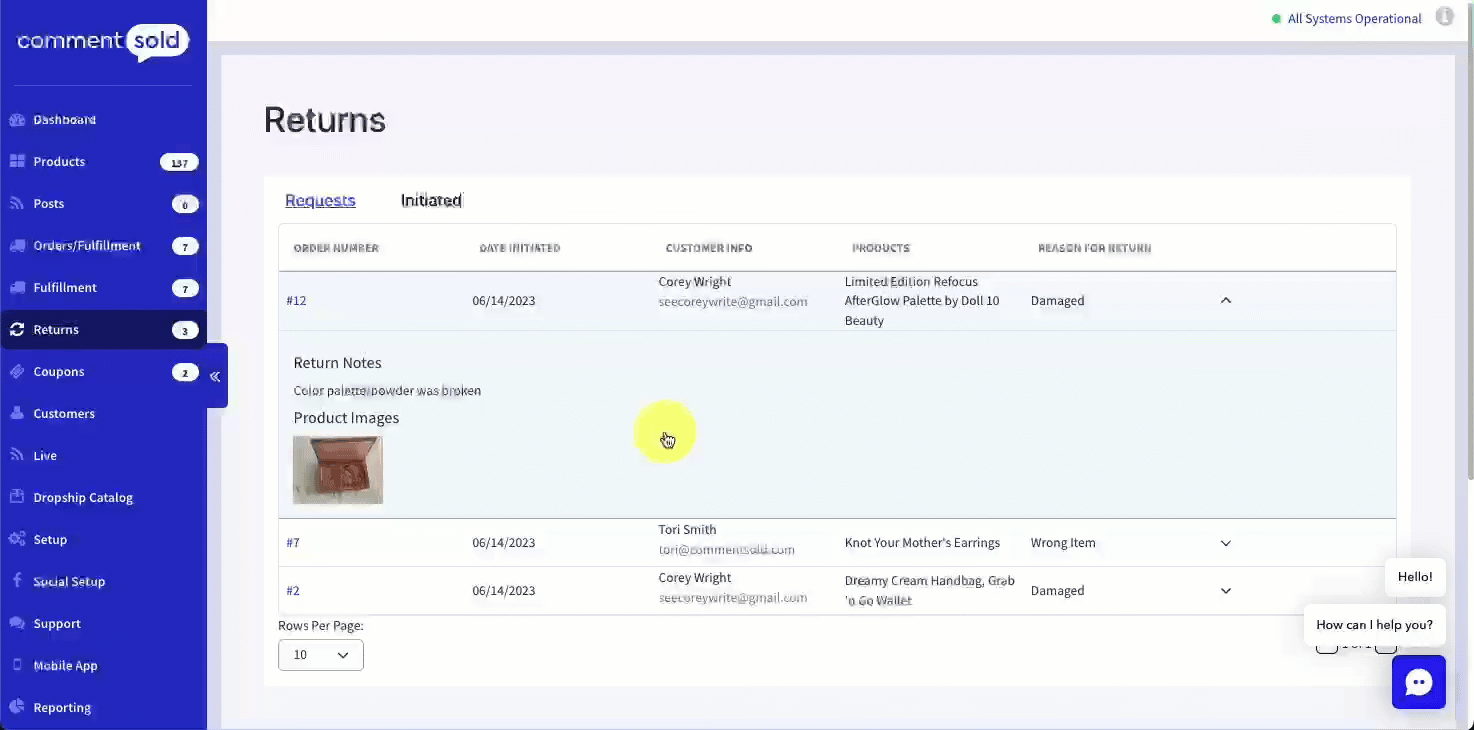Image resolution: width=1474 pixels, height=730 pixels.
Task: Open order number #12 link
Action: (x=296, y=300)
